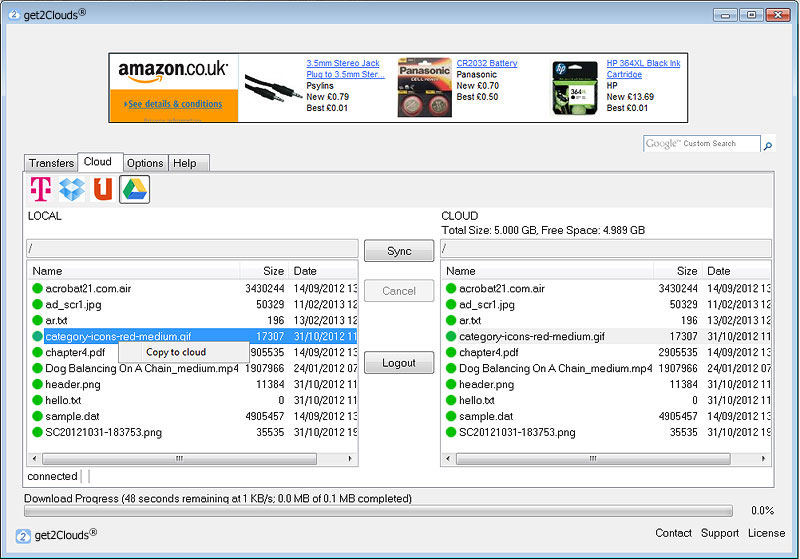Viewport: 800px width, 559px height.
Task: Click the Google search magnifier icon
Action: tap(768, 145)
